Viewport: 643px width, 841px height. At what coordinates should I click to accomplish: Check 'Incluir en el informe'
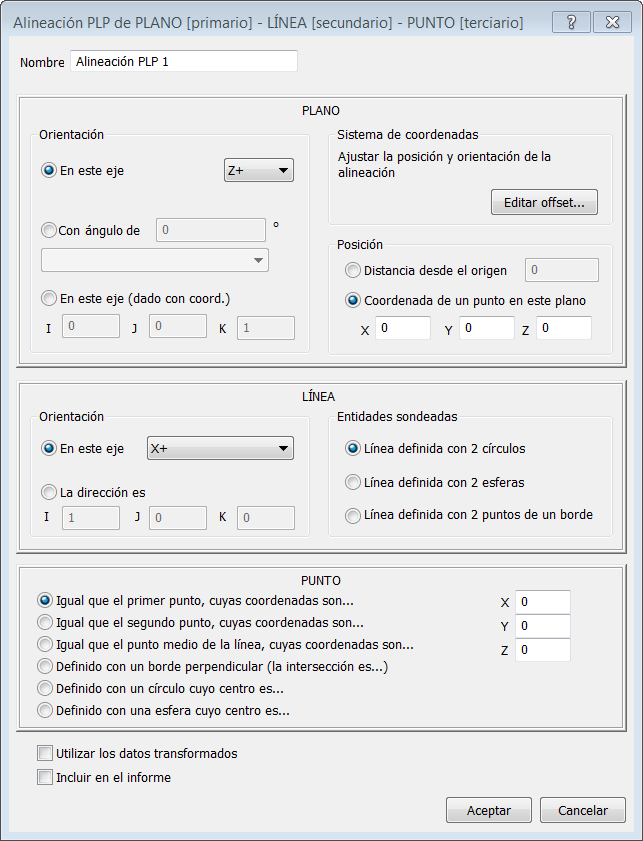tap(44, 777)
